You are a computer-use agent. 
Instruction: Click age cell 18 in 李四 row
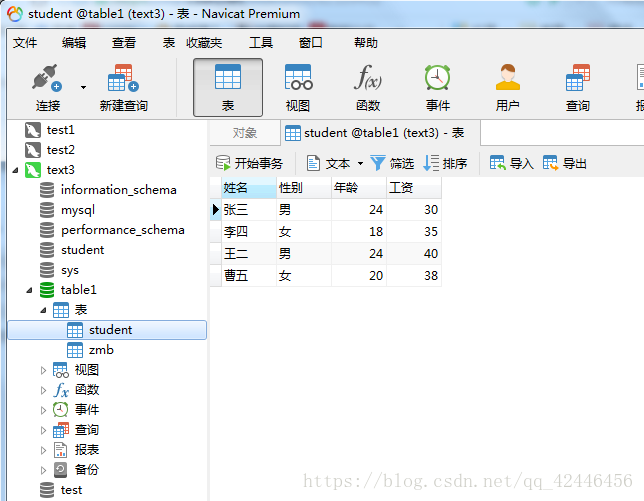pyautogui.click(x=359, y=232)
